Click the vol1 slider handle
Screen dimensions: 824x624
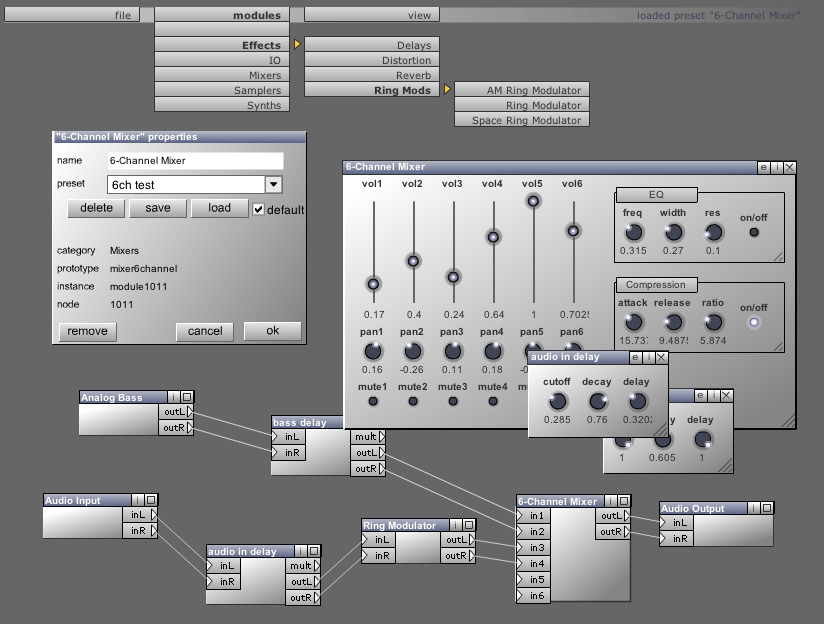373,284
